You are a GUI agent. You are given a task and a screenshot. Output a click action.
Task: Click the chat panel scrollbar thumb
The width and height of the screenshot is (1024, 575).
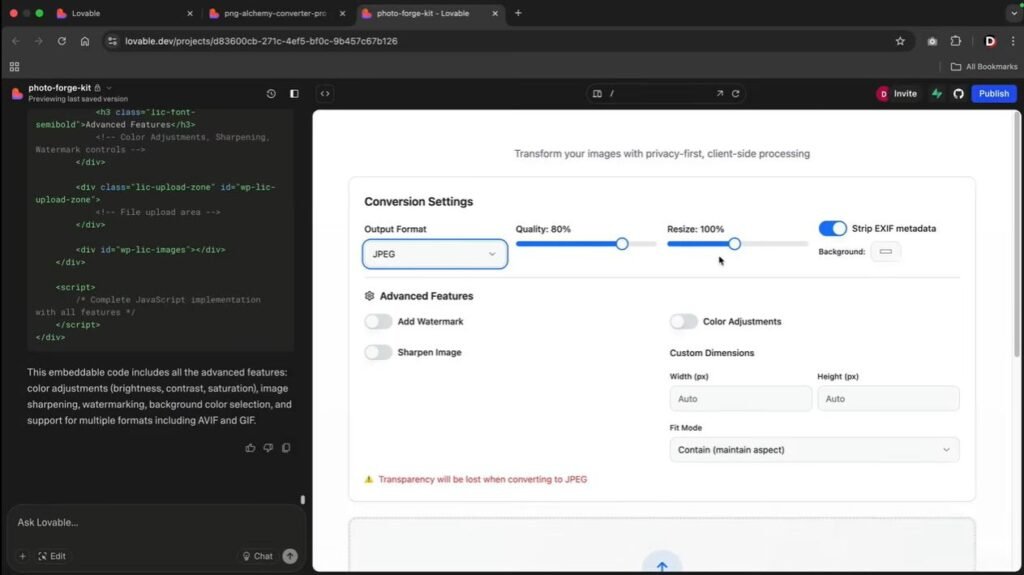302,500
